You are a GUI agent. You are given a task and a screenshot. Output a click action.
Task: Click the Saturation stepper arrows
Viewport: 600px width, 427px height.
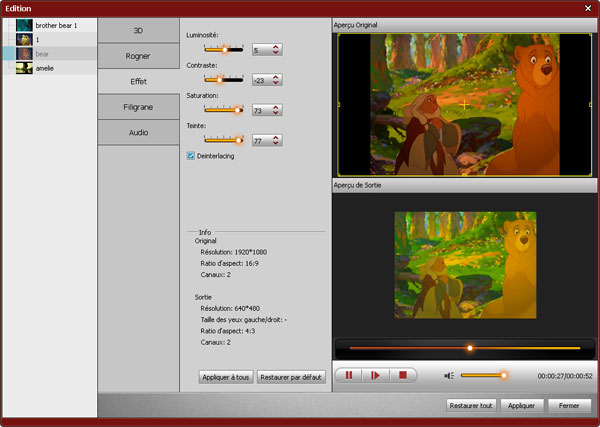click(276, 111)
